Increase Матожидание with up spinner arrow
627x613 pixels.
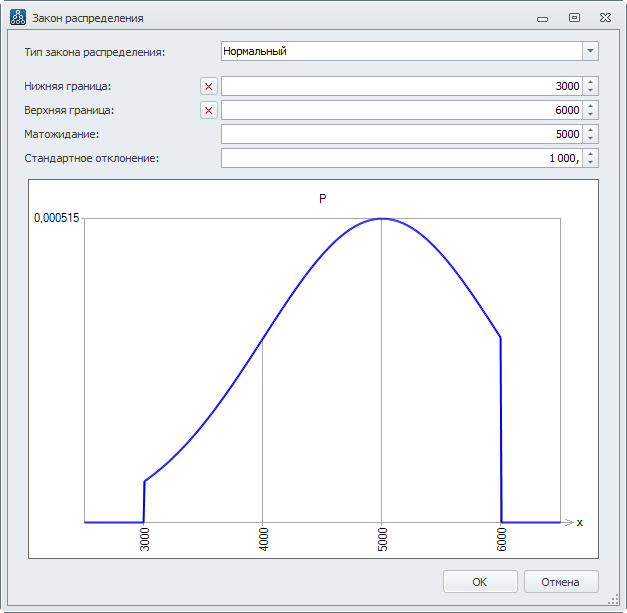(591, 130)
